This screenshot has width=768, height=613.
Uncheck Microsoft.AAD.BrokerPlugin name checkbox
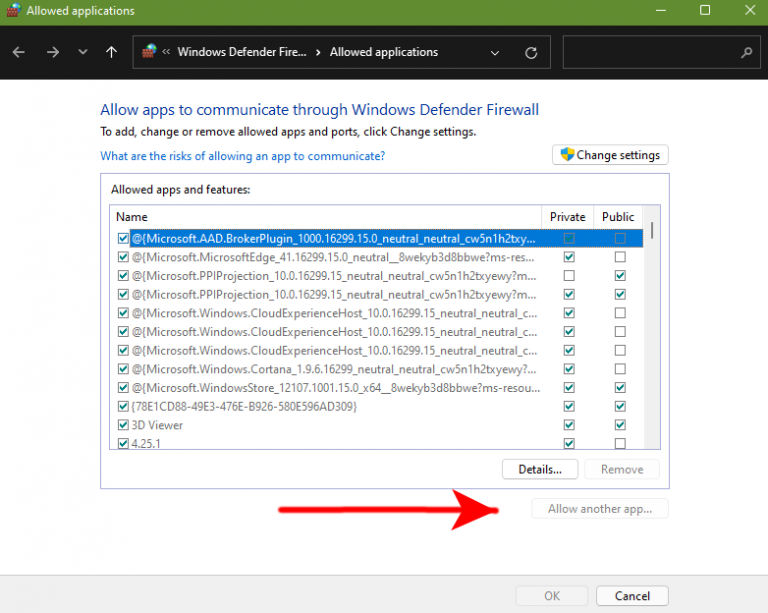123,238
